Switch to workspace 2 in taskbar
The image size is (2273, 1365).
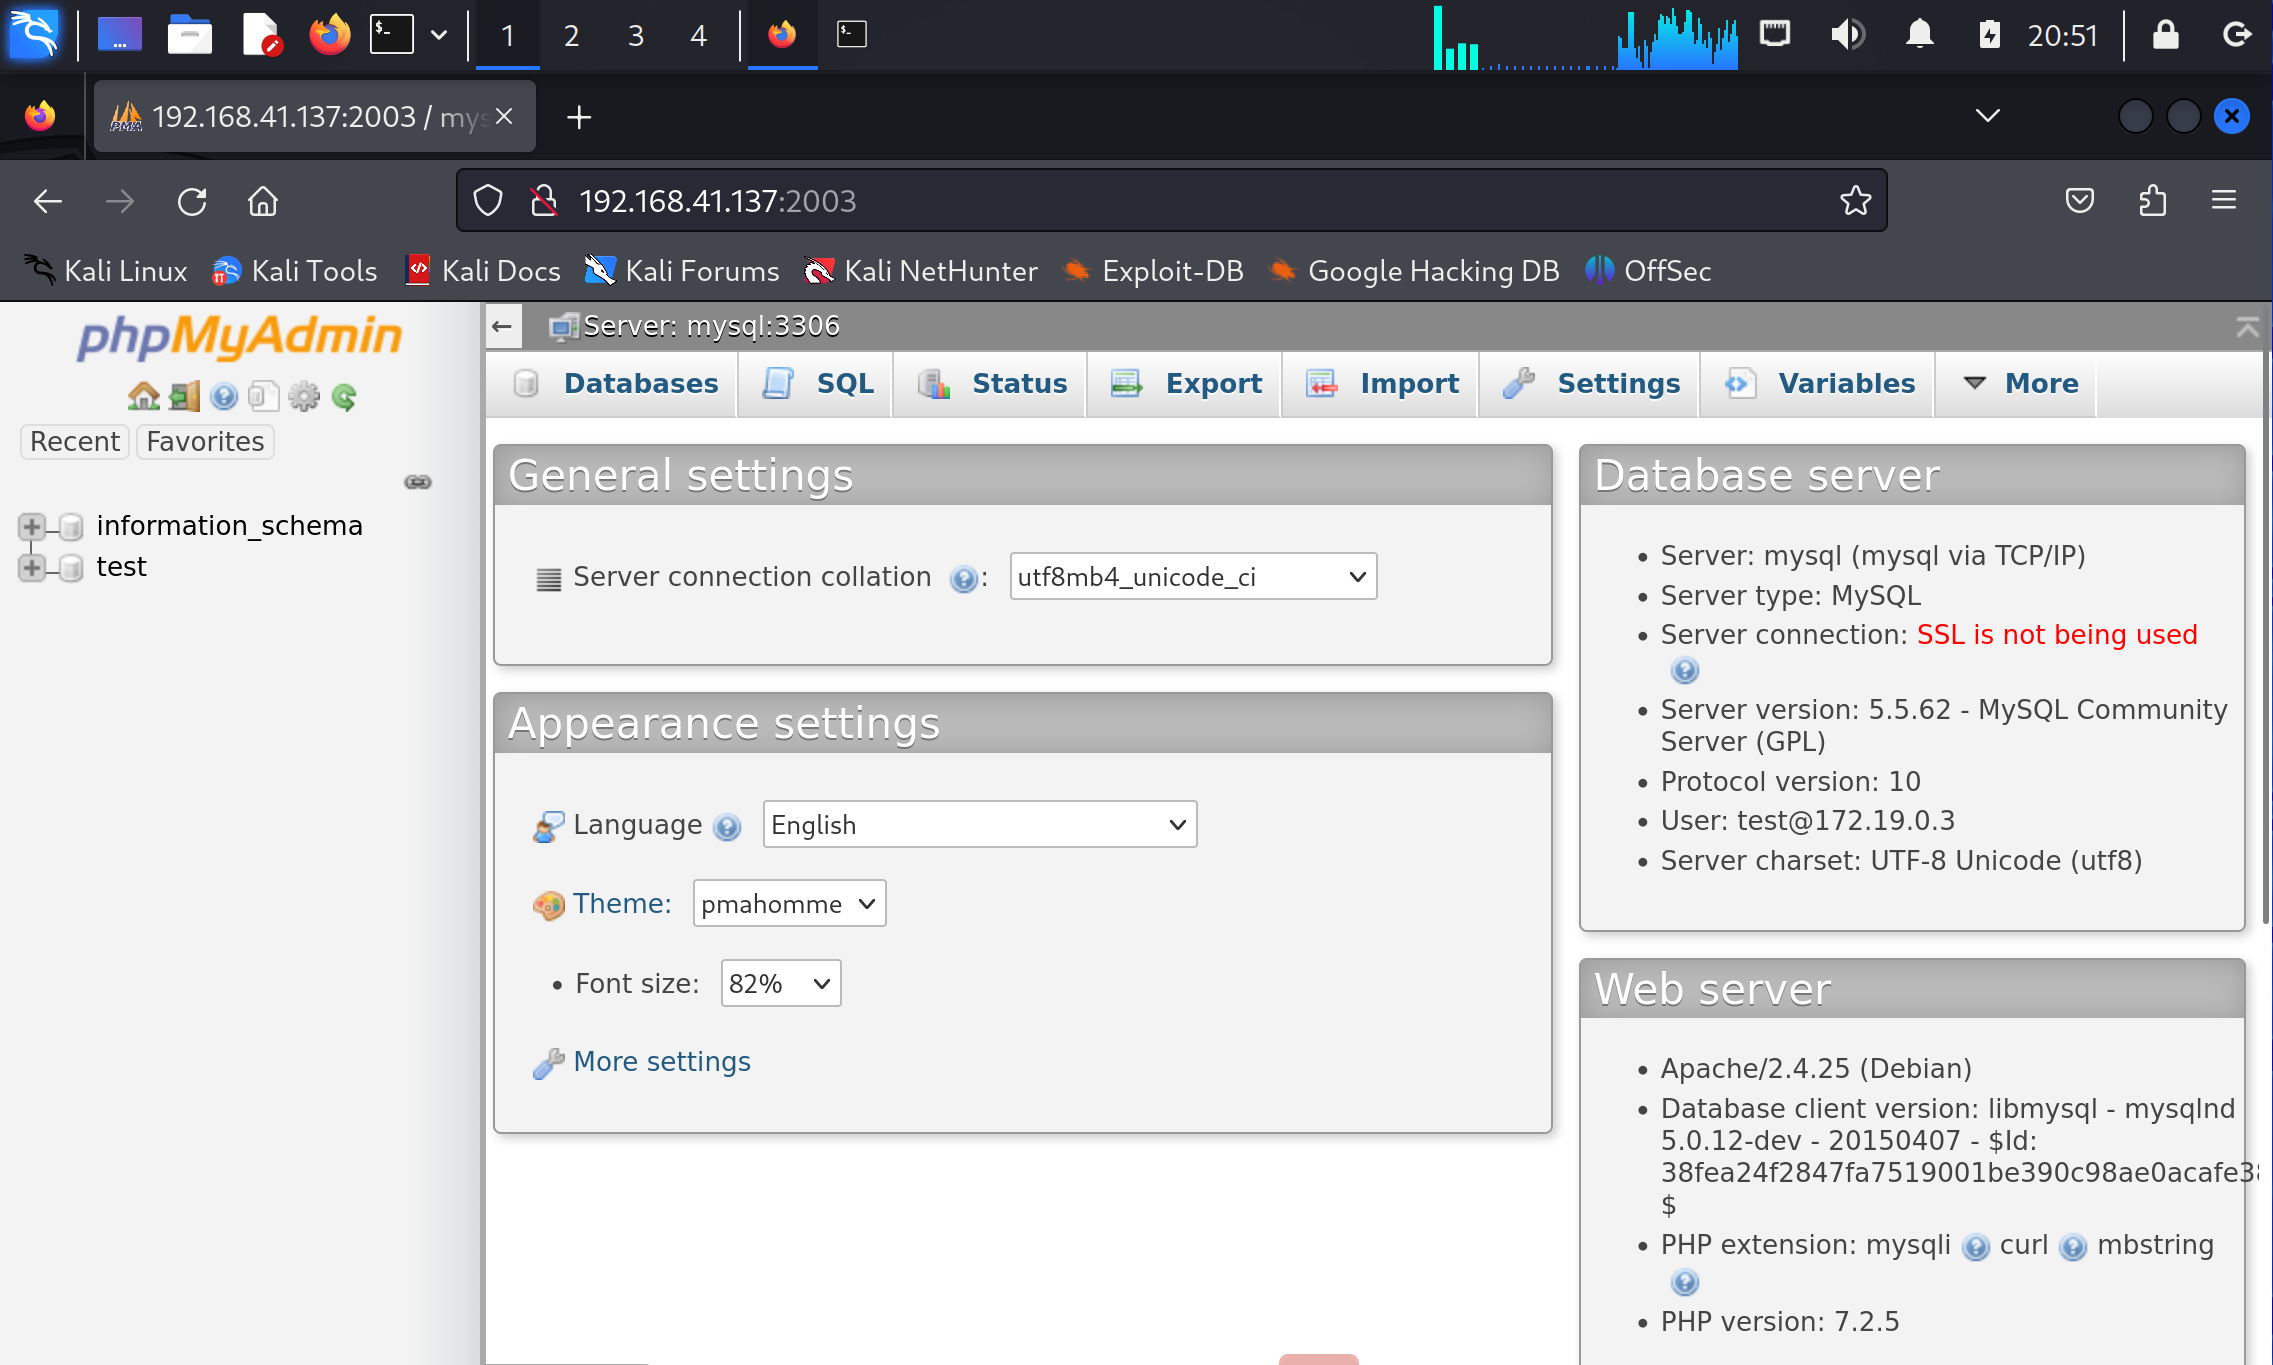pos(571,36)
